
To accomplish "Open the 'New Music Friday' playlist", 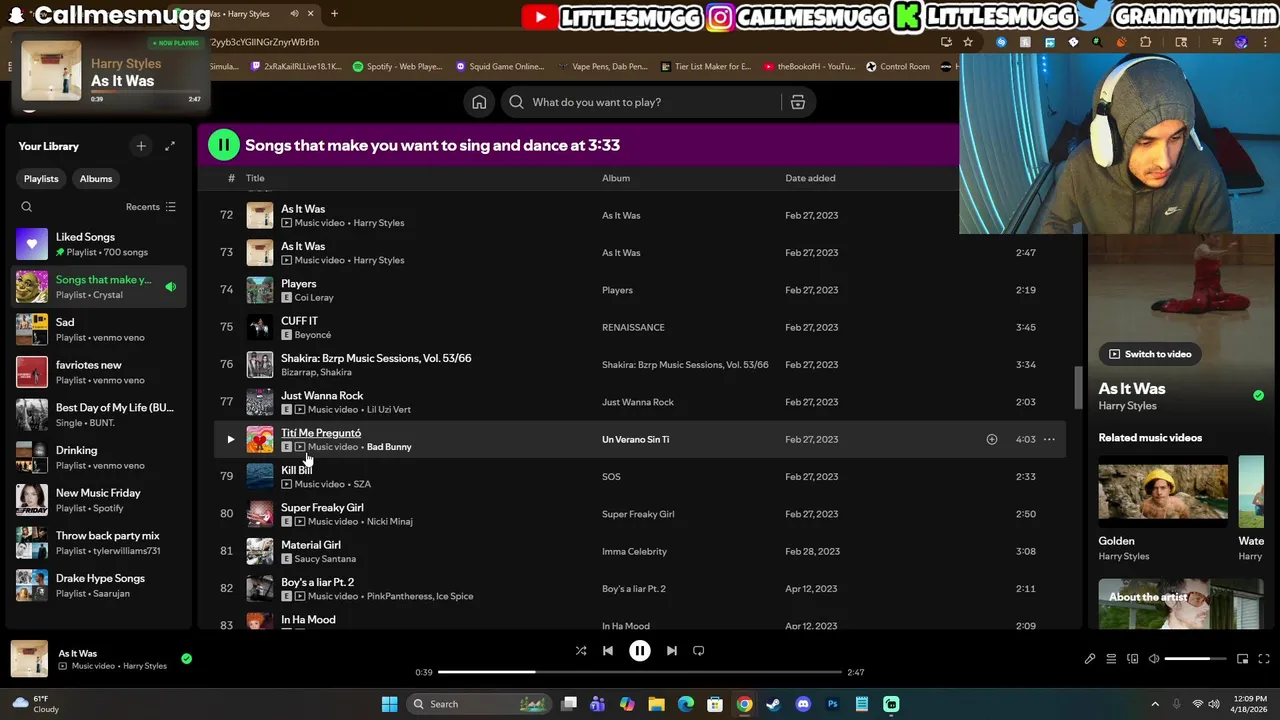I will point(96,500).
